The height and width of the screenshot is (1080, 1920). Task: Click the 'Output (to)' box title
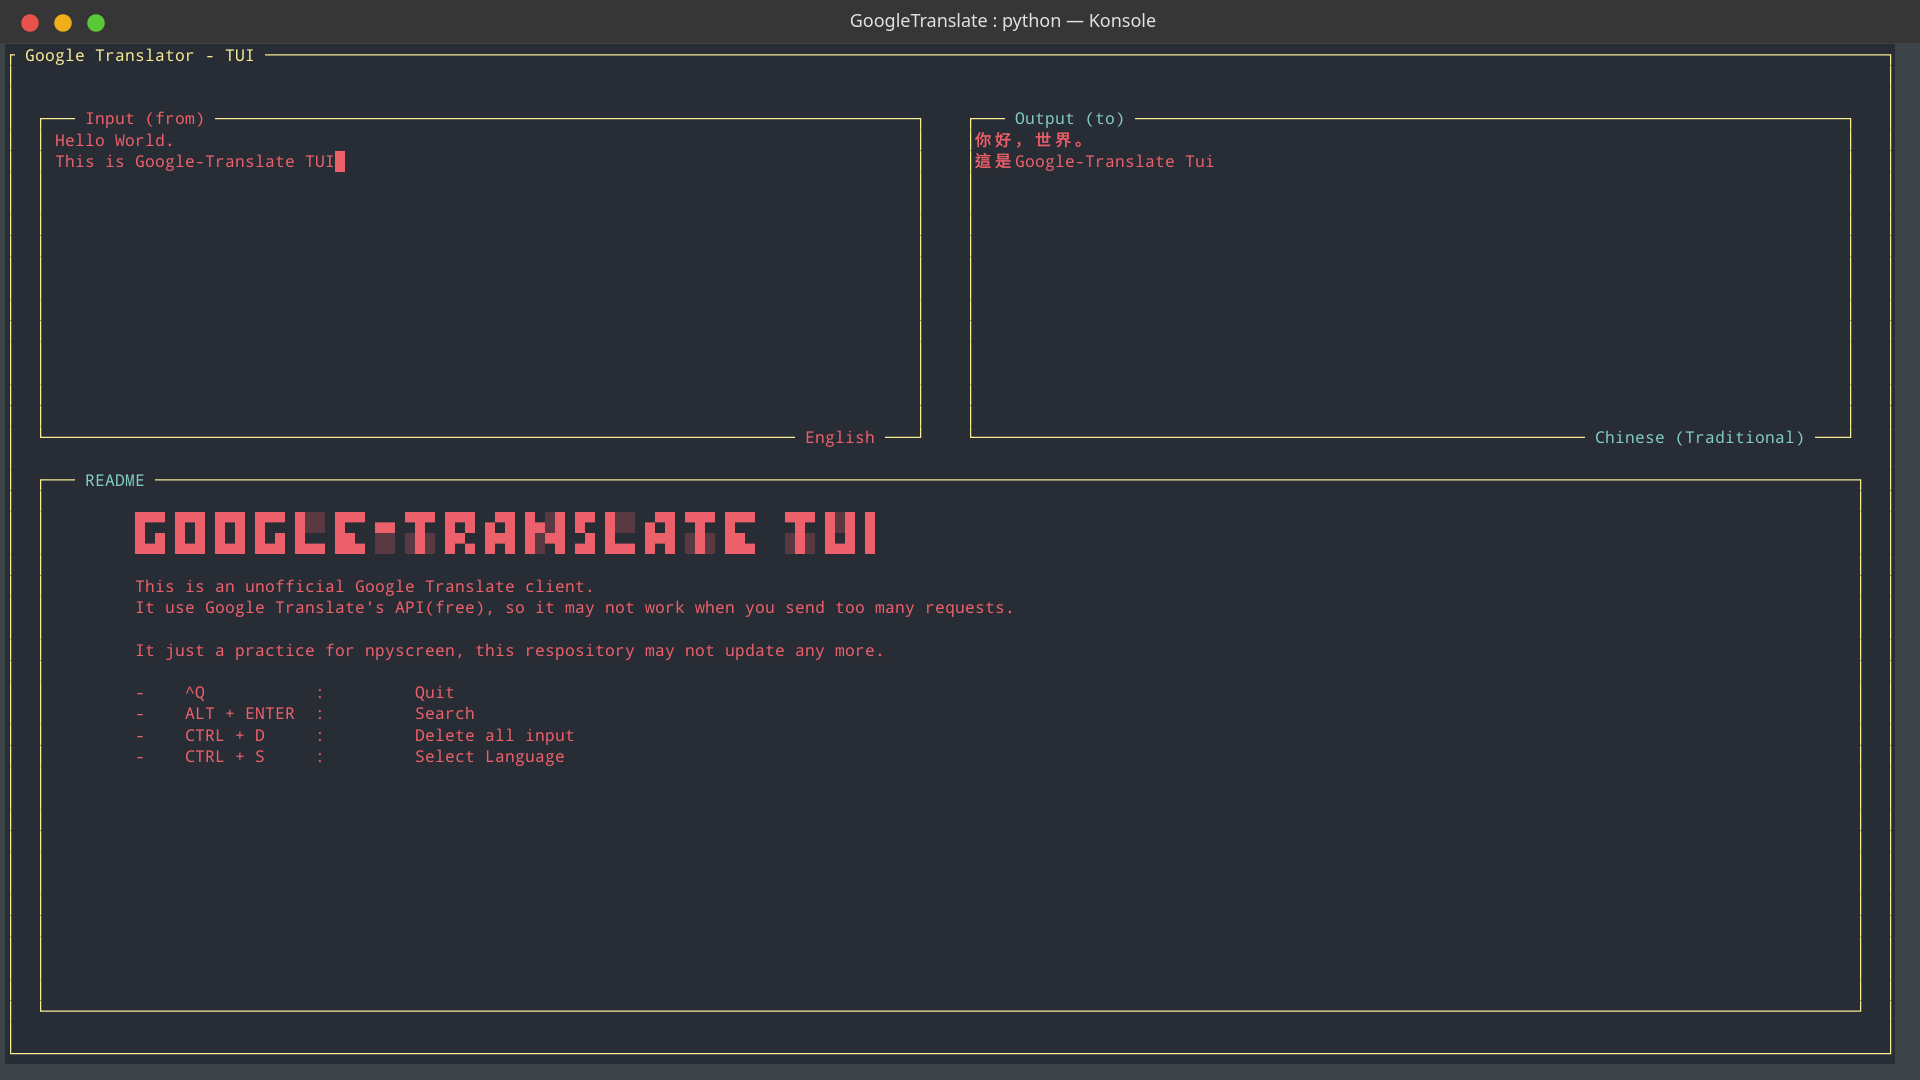(x=1069, y=118)
